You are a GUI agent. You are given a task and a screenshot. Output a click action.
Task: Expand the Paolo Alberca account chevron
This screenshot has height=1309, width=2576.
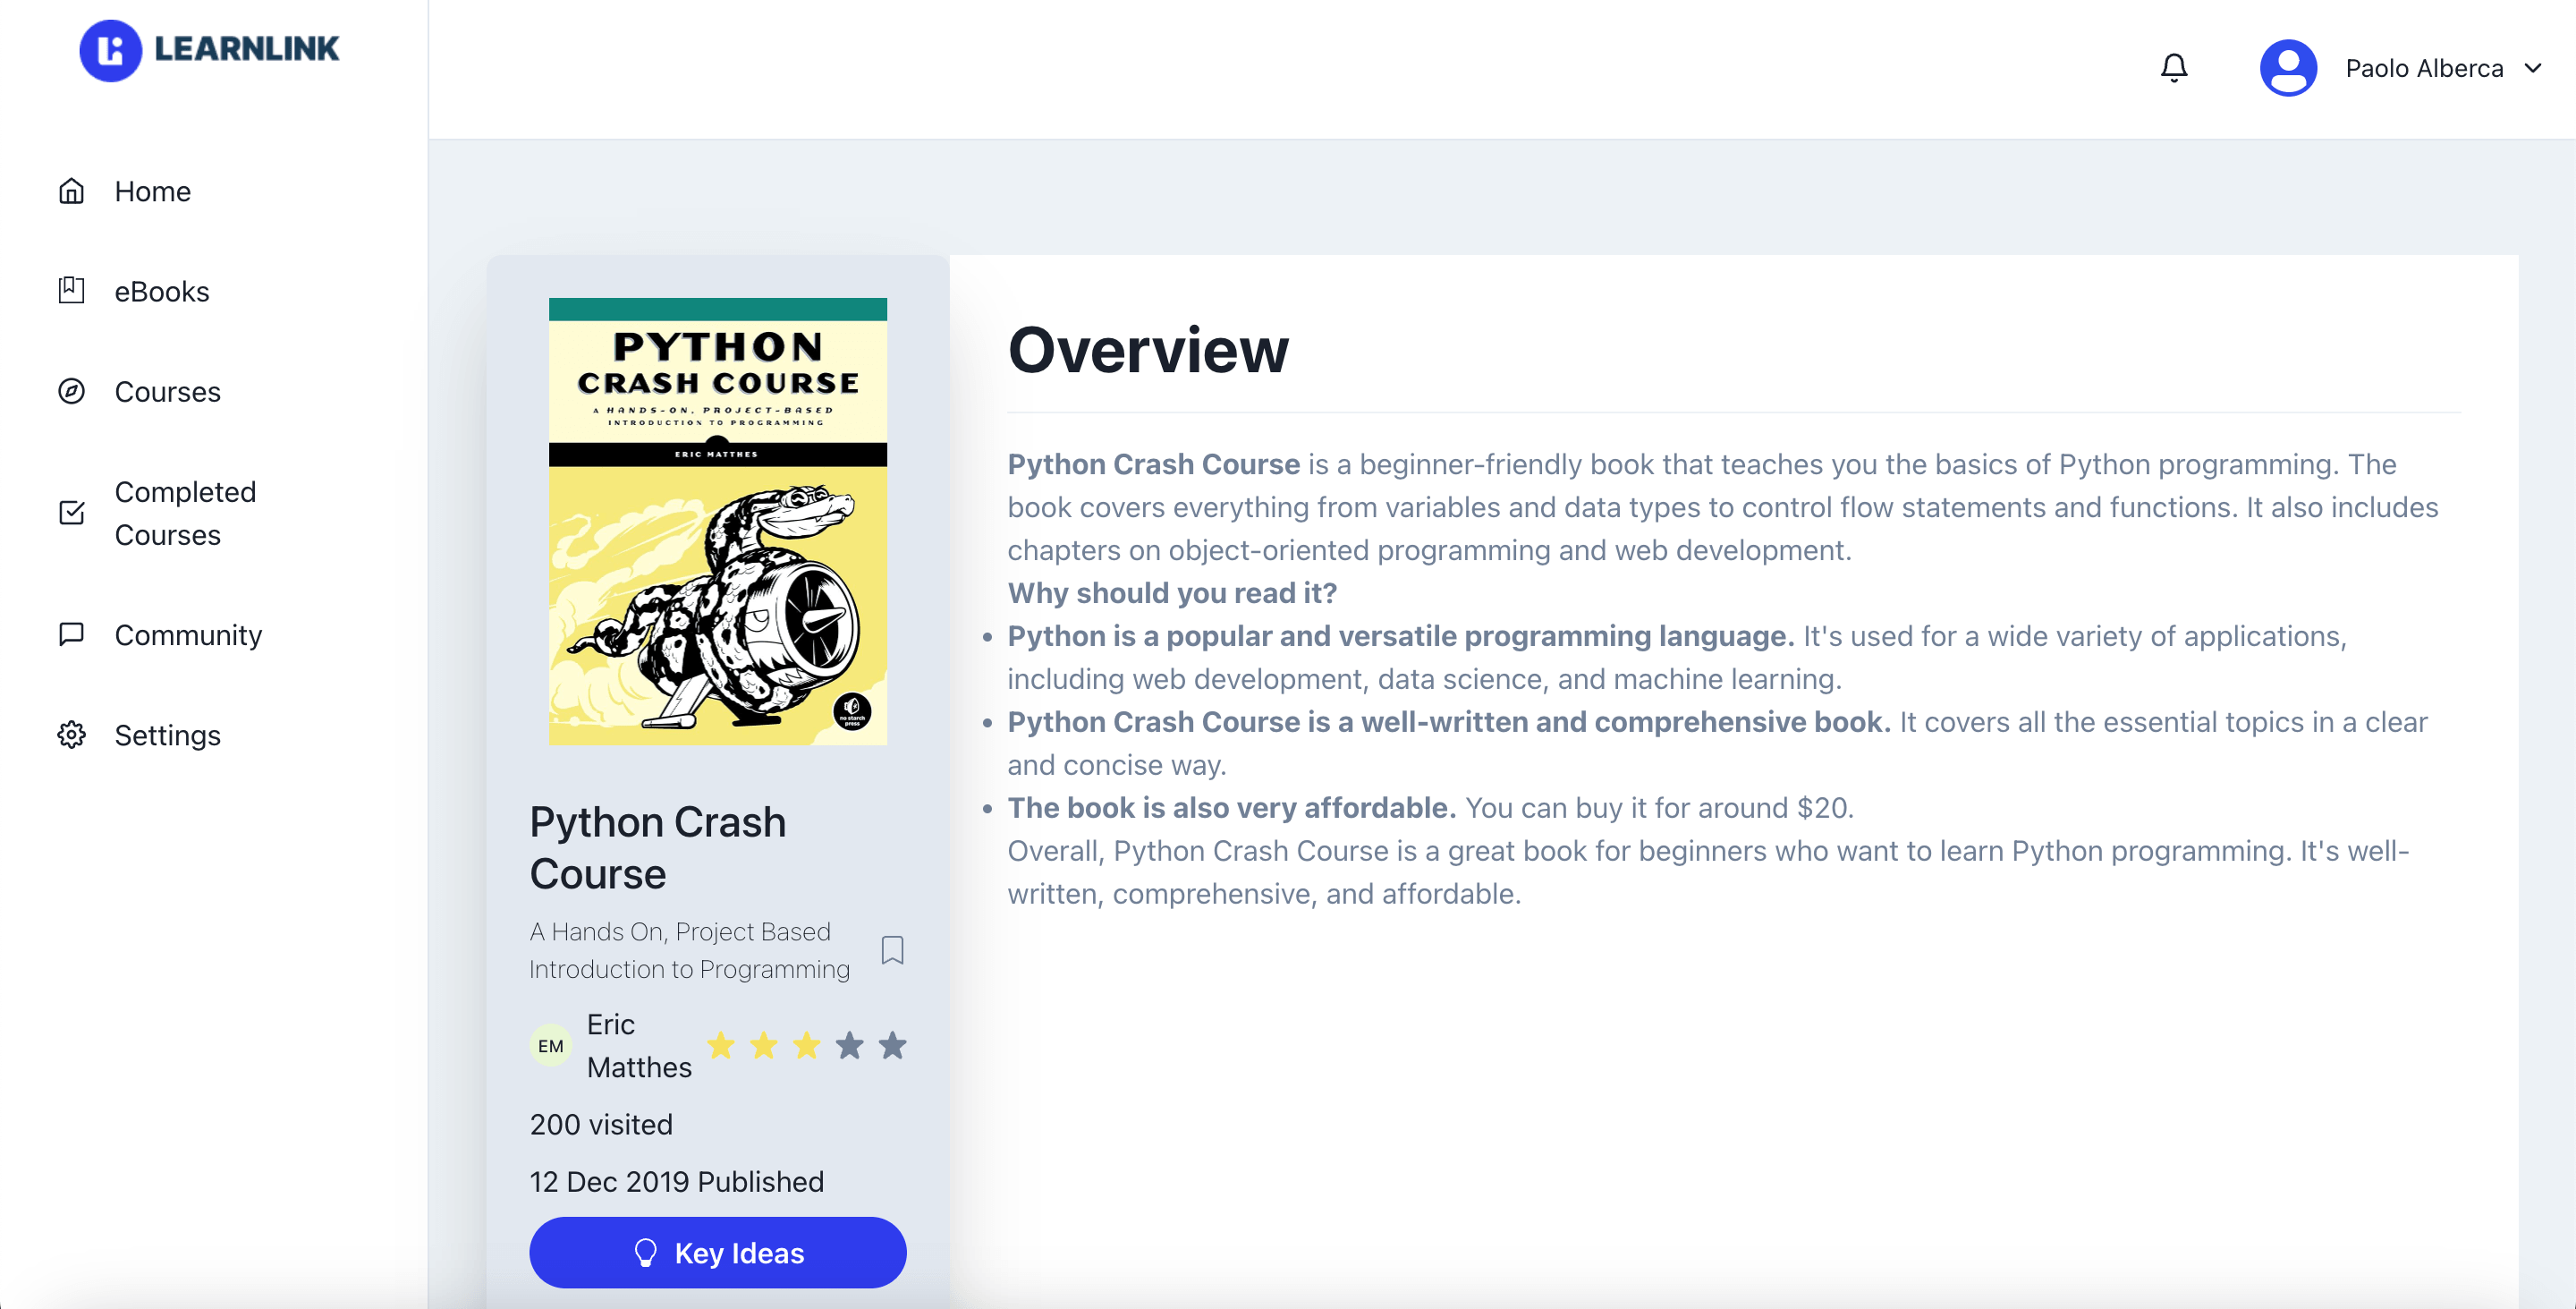[2533, 68]
